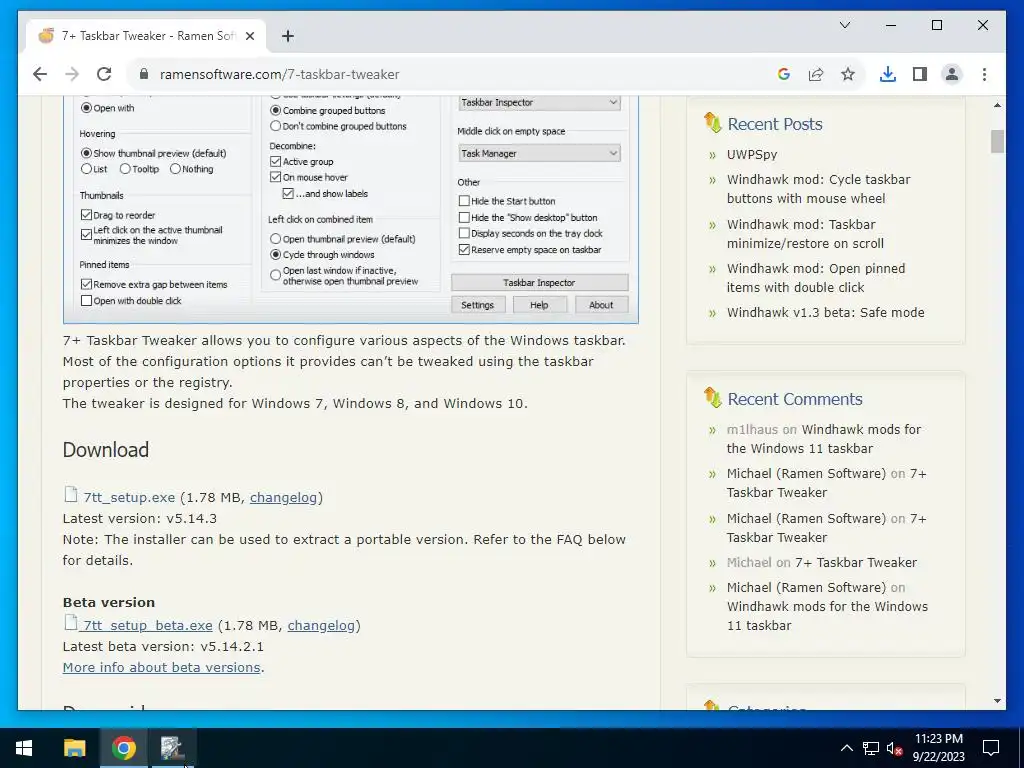The width and height of the screenshot is (1024, 768).
Task: Open Taskbar Inspector dropdown in screenshot
Action: [x=539, y=103]
